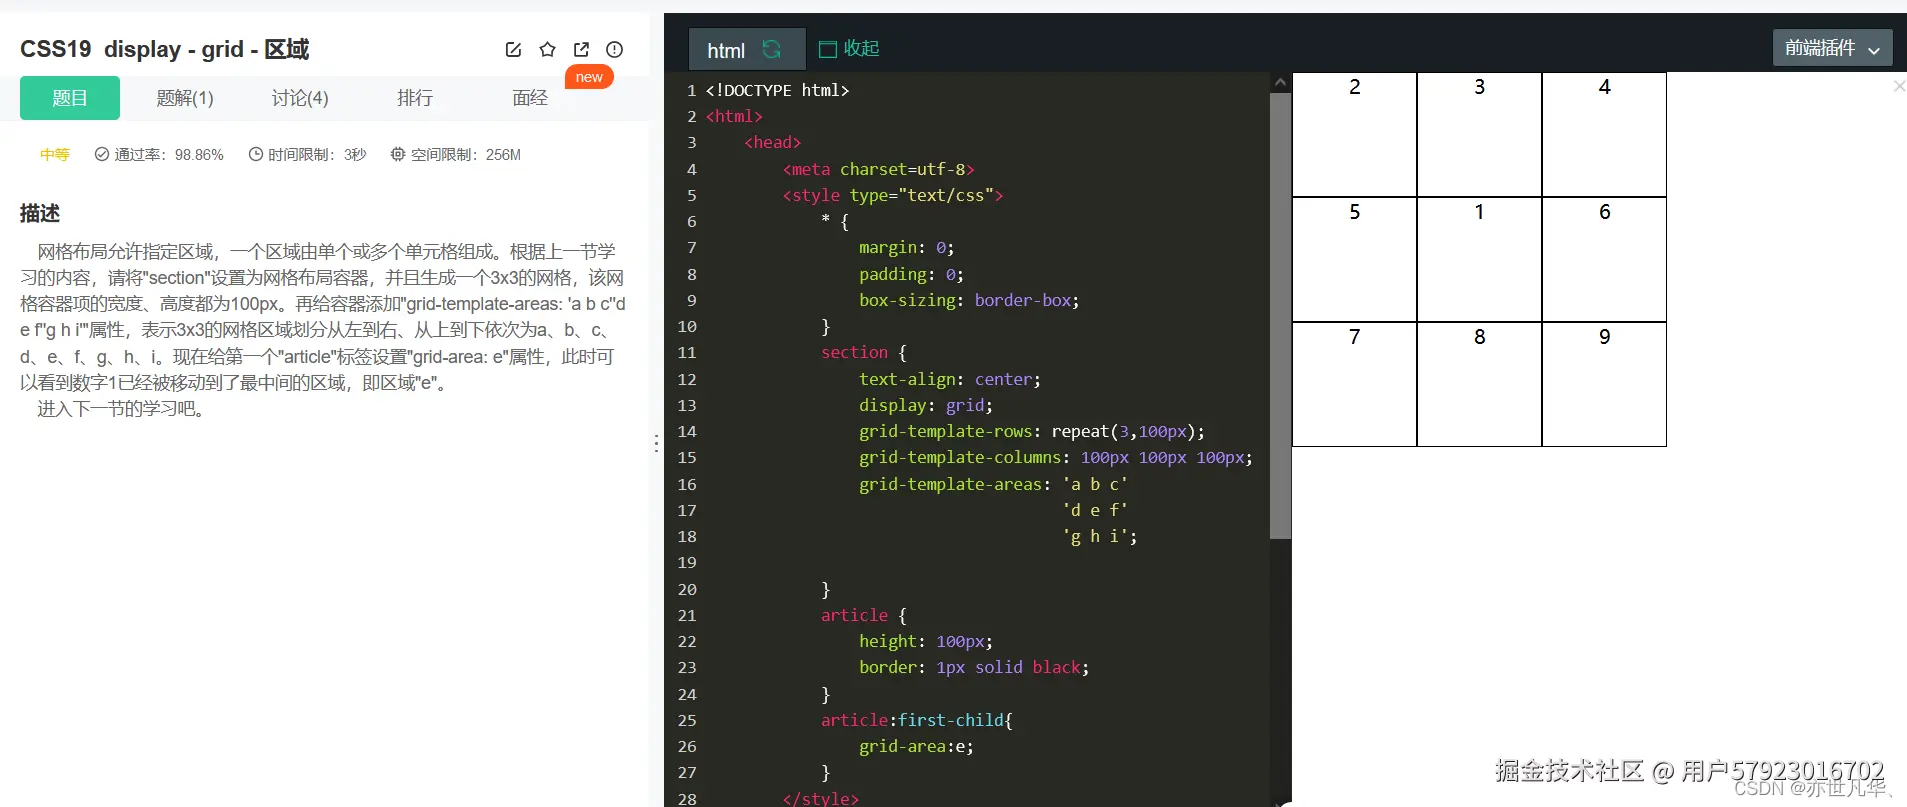Open the 题解(1) tab
The width and height of the screenshot is (1907, 807).
coord(185,98)
